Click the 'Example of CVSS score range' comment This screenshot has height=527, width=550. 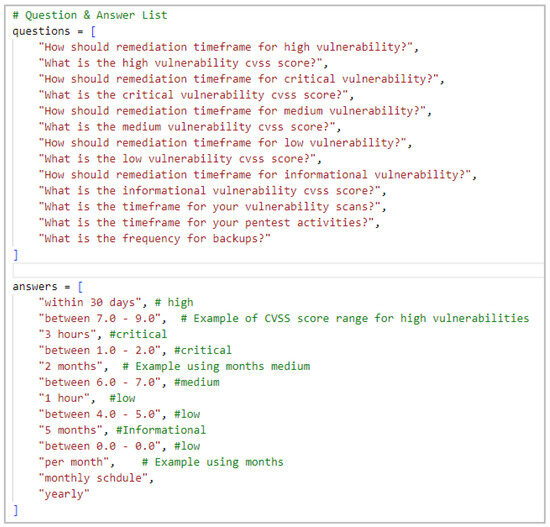pos(355,319)
